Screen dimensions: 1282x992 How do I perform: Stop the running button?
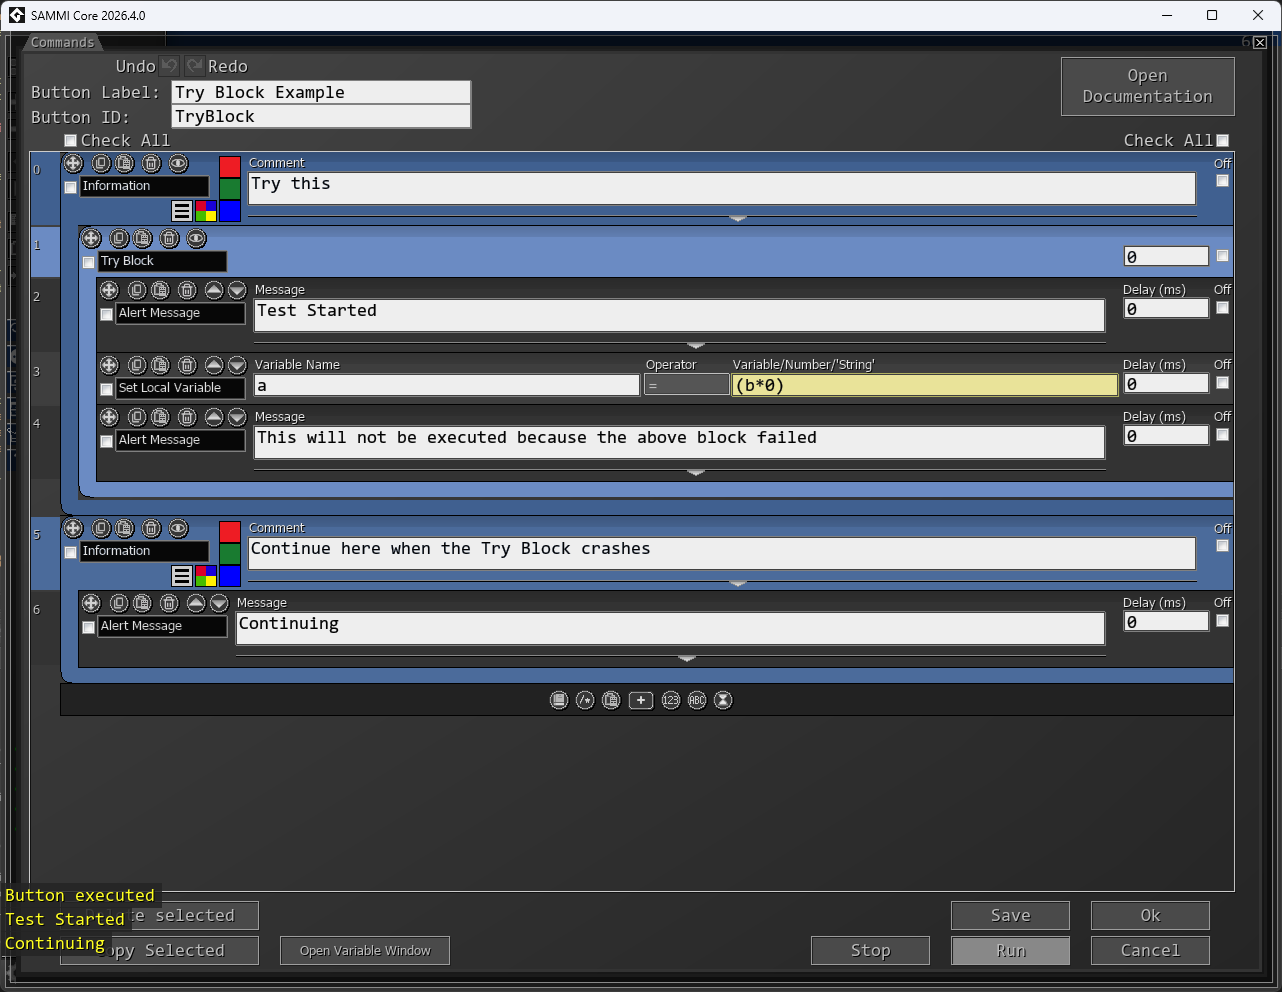[x=870, y=950]
